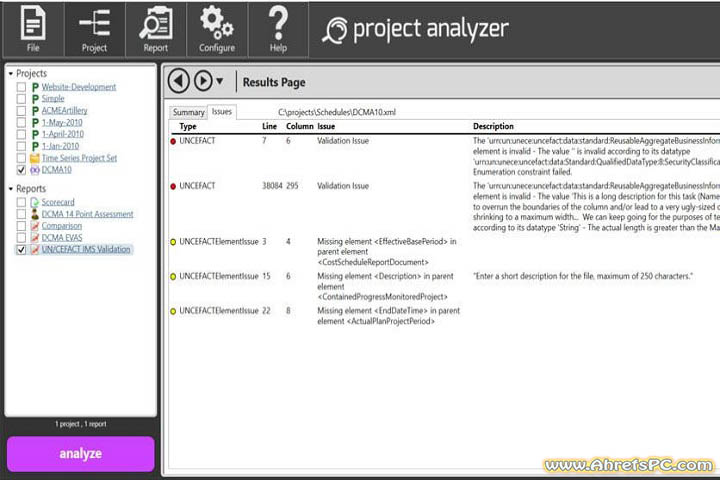Click yellow warning dot on line 22 row
The width and height of the screenshot is (720, 480).
click(173, 311)
